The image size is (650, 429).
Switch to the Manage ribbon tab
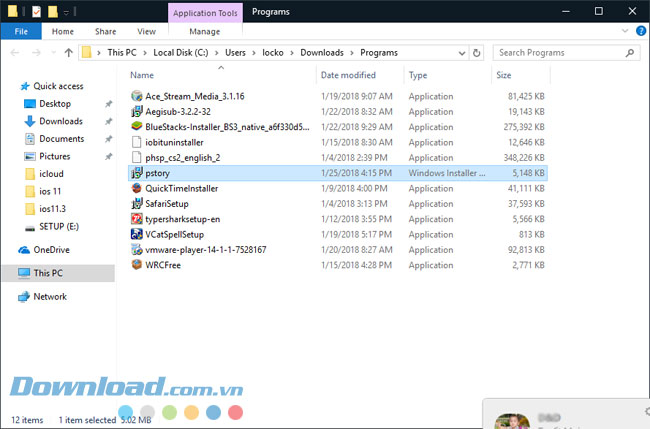click(x=205, y=32)
